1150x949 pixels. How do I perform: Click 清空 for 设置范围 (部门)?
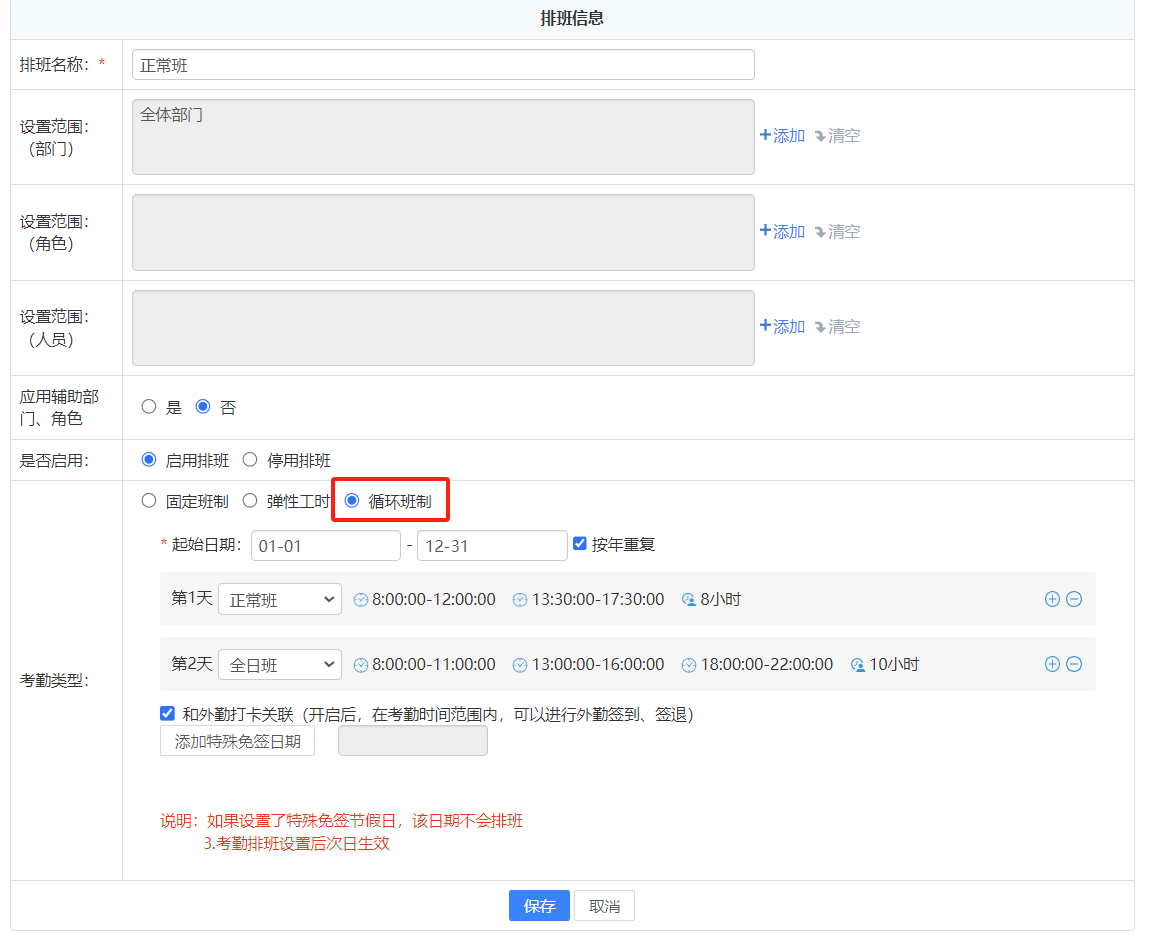click(x=837, y=136)
